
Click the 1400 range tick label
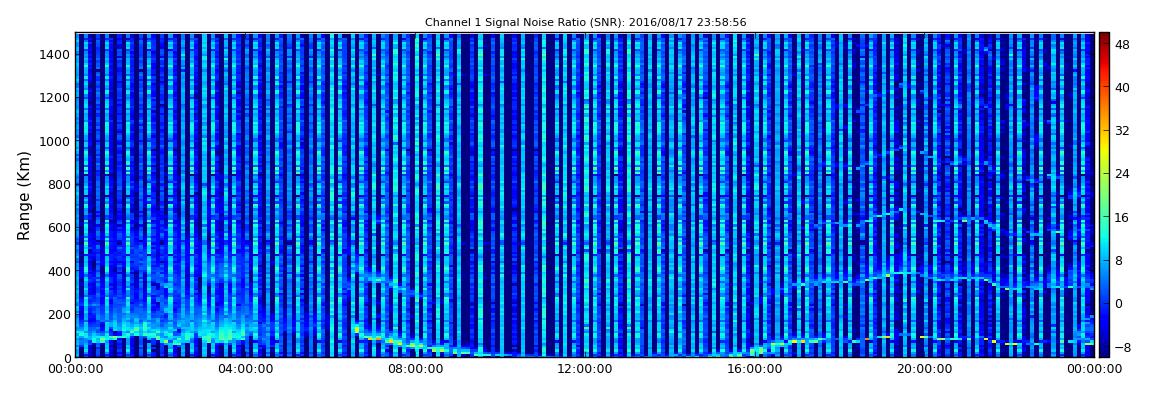click(x=56, y=54)
